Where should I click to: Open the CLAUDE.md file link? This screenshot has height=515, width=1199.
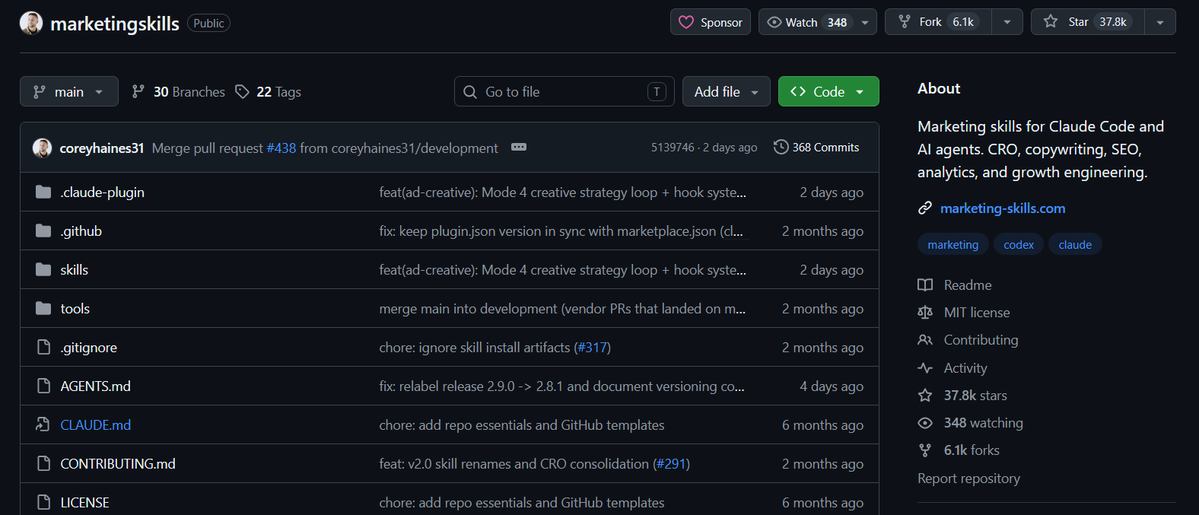click(96, 425)
